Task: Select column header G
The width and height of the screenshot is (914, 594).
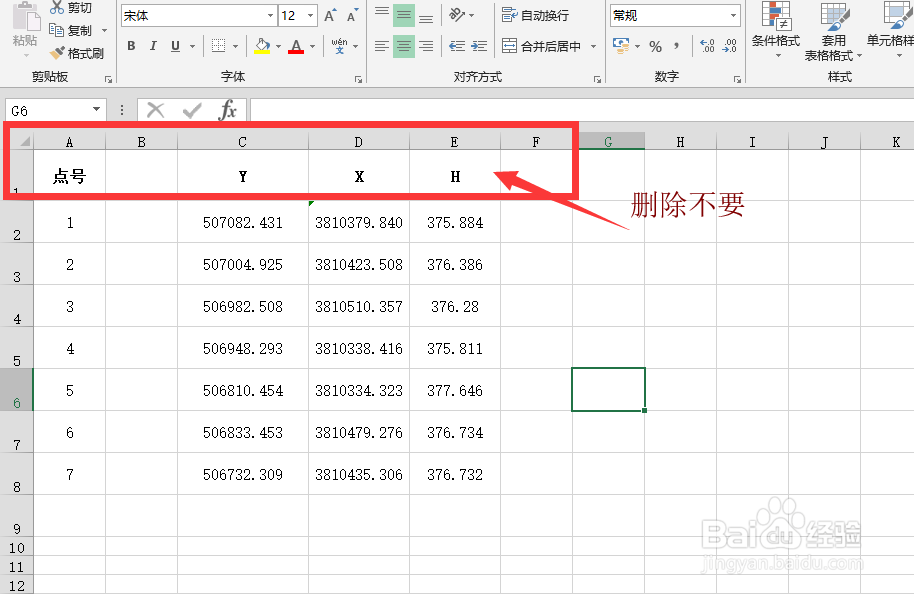Action: point(609,141)
